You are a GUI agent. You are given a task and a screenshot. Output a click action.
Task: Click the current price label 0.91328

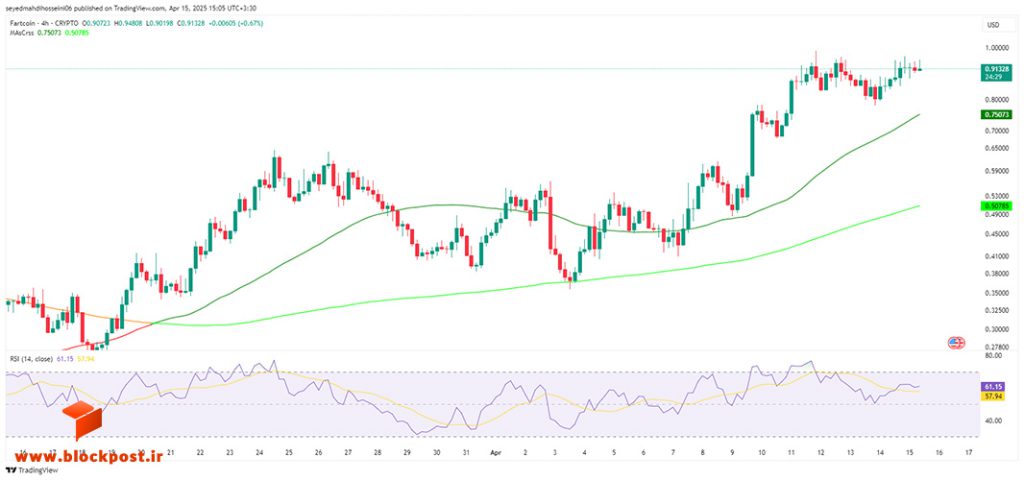coord(997,69)
